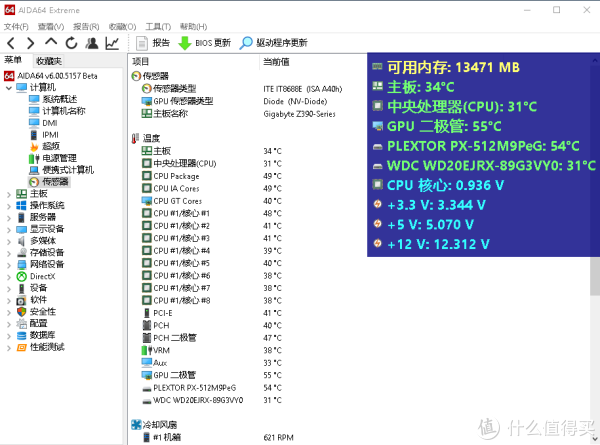This screenshot has height=445, width=600.
Task: Refresh the sensor readings
Action: [x=71, y=43]
